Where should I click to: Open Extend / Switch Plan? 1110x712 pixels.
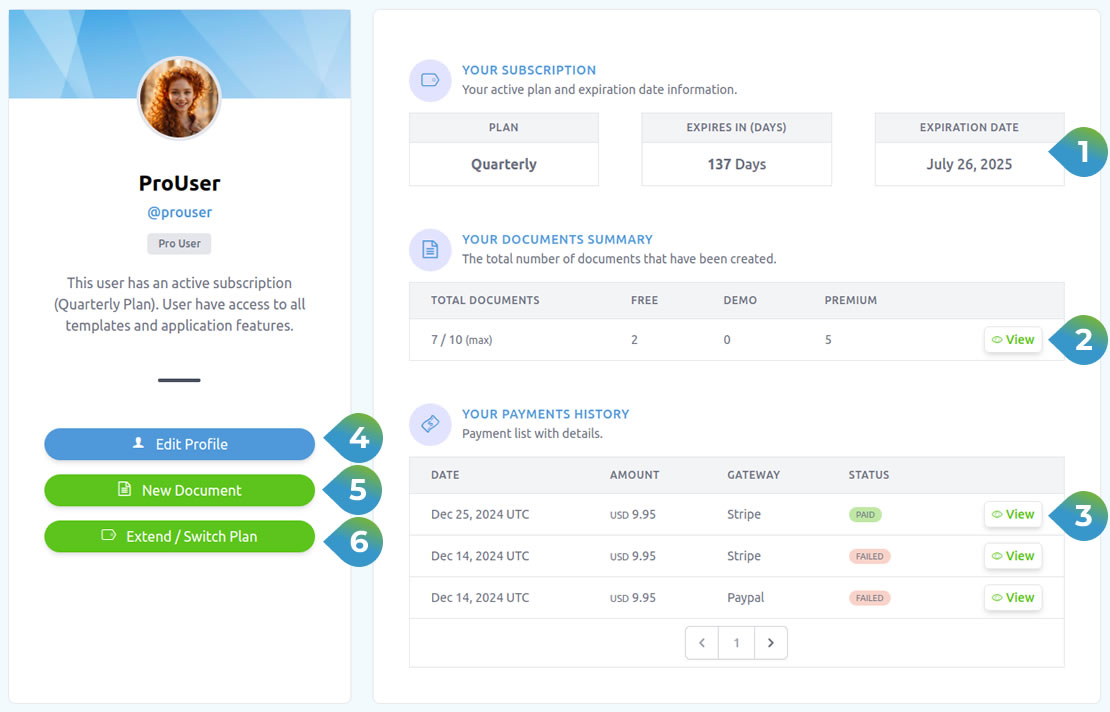[180, 536]
